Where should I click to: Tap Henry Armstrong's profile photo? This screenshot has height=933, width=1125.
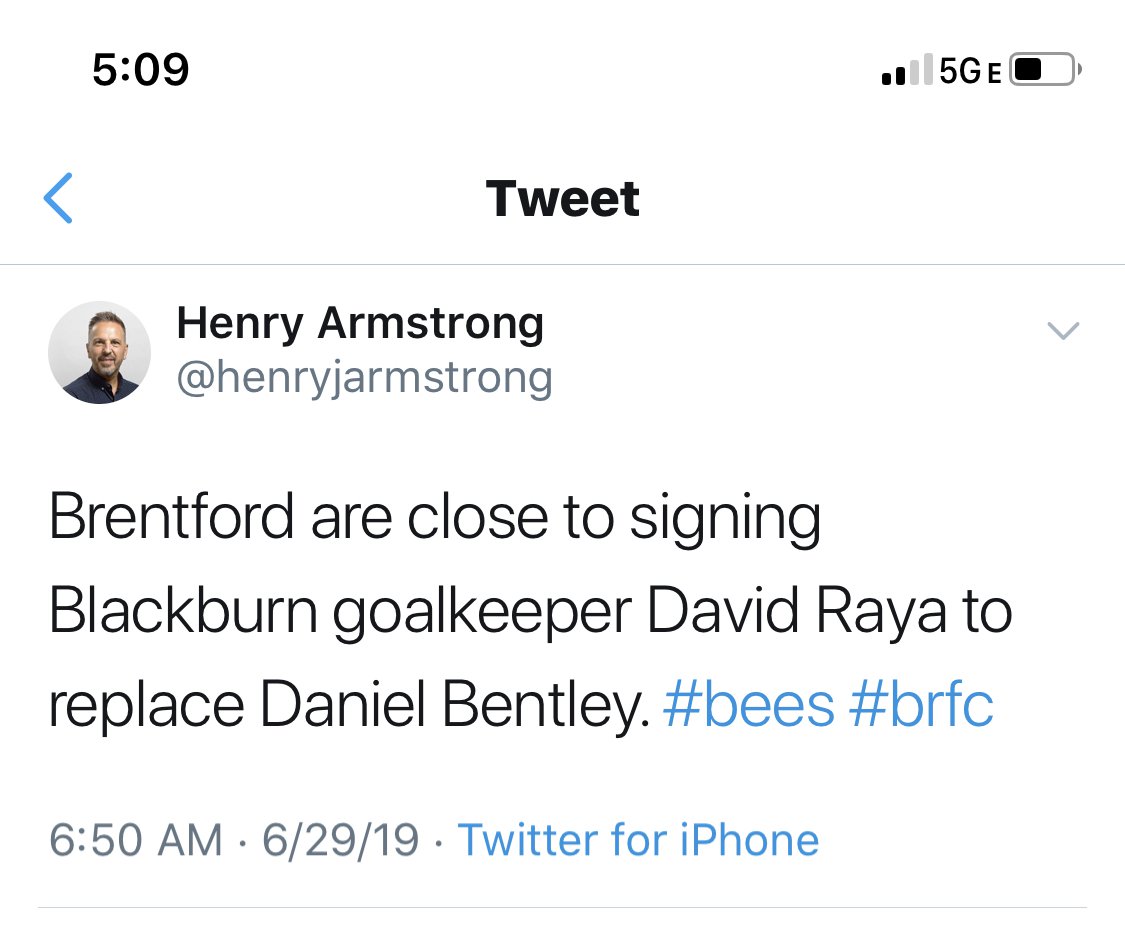pos(100,353)
